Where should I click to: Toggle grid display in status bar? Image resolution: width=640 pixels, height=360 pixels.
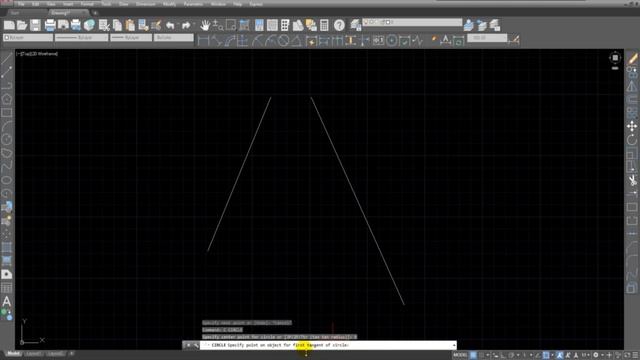click(473, 355)
